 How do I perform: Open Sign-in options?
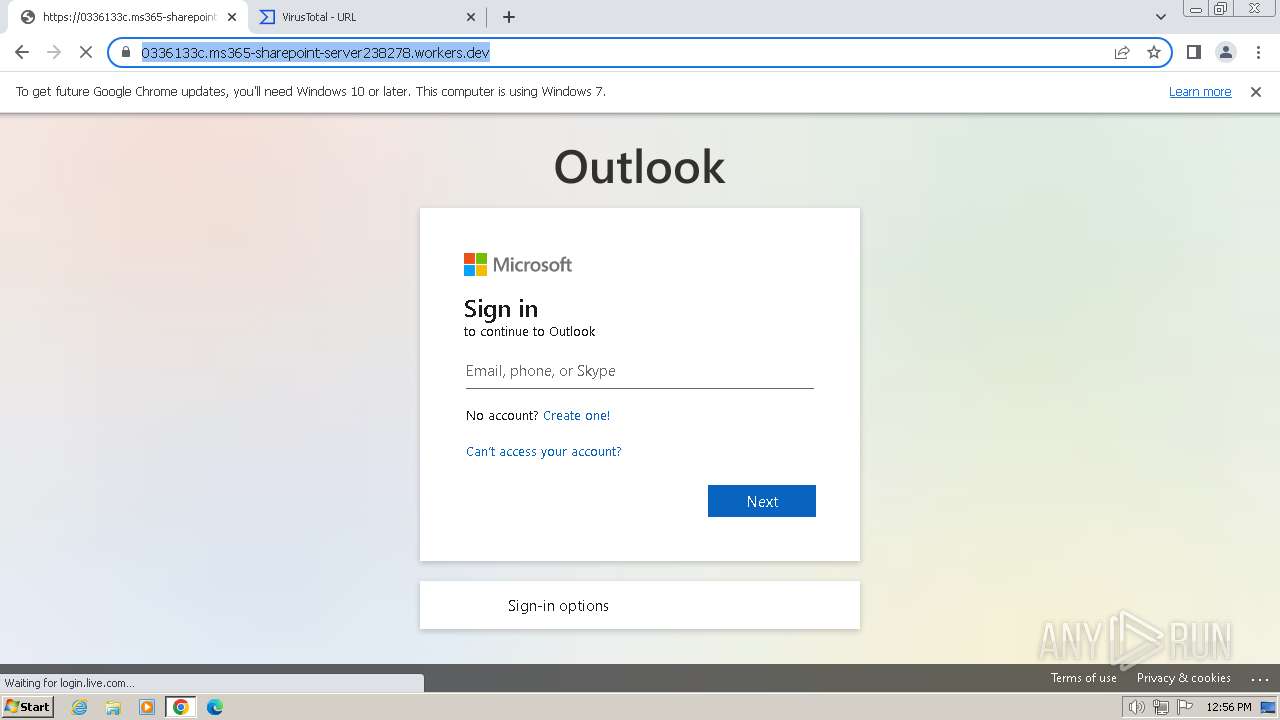640,605
